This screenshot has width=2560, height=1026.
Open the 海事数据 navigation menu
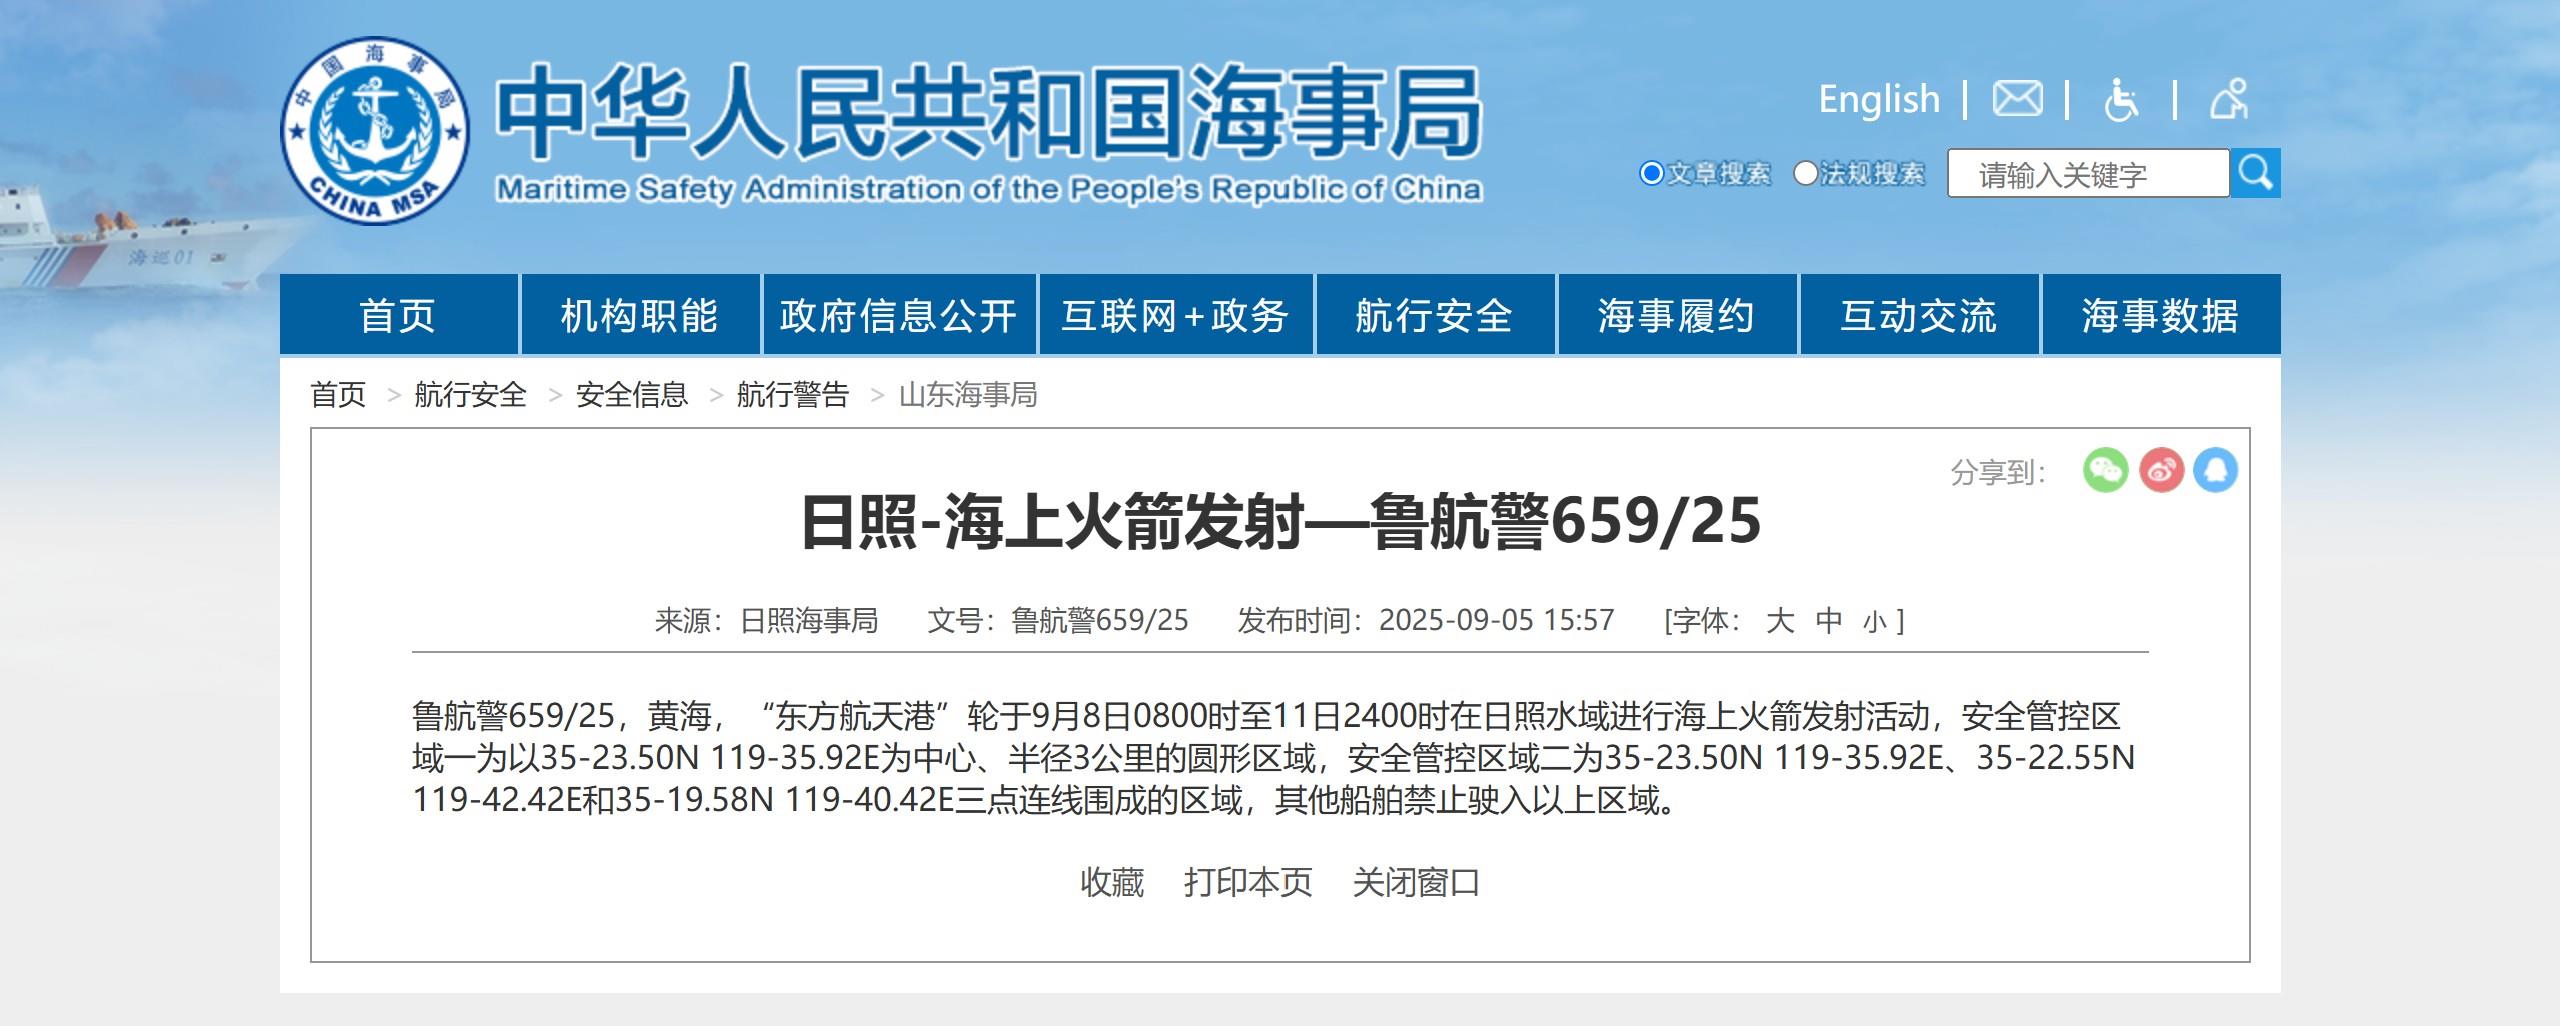[x=2160, y=315]
